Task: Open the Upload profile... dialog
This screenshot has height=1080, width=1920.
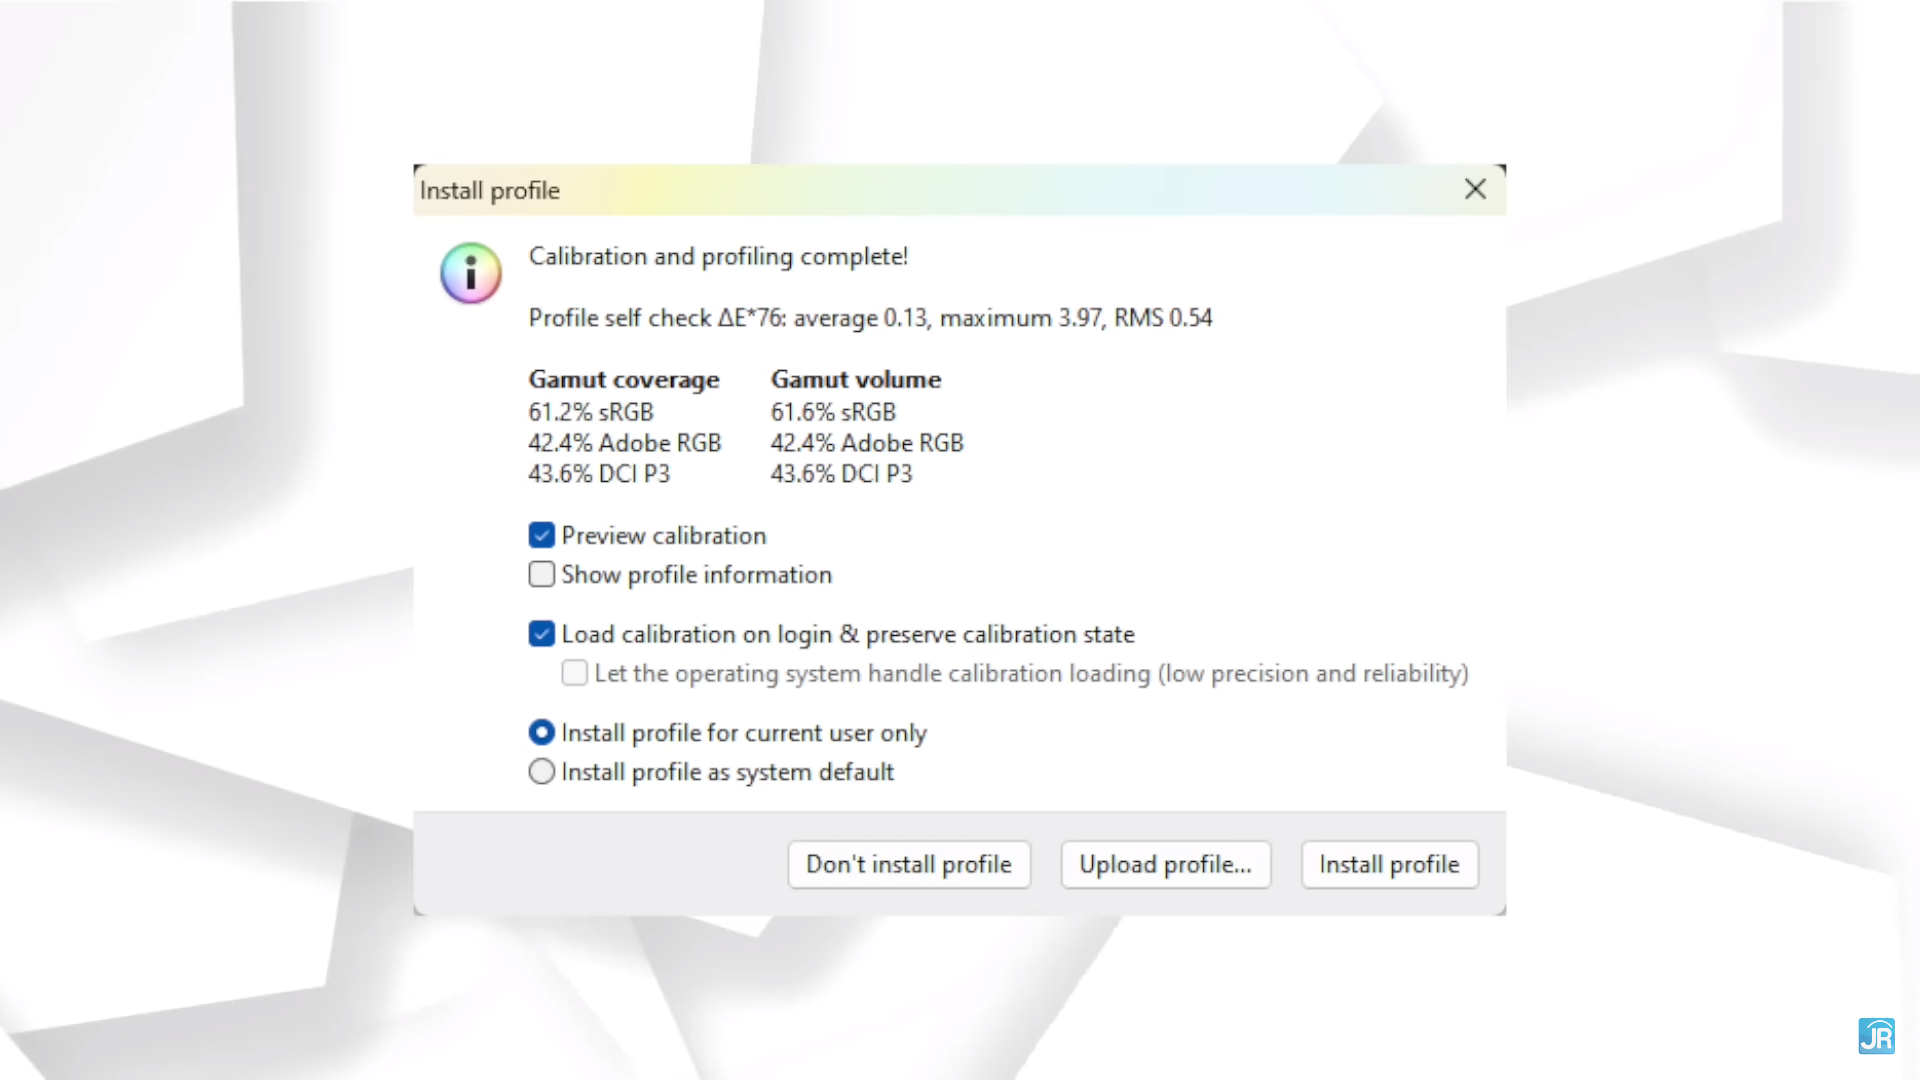Action: (x=1165, y=864)
